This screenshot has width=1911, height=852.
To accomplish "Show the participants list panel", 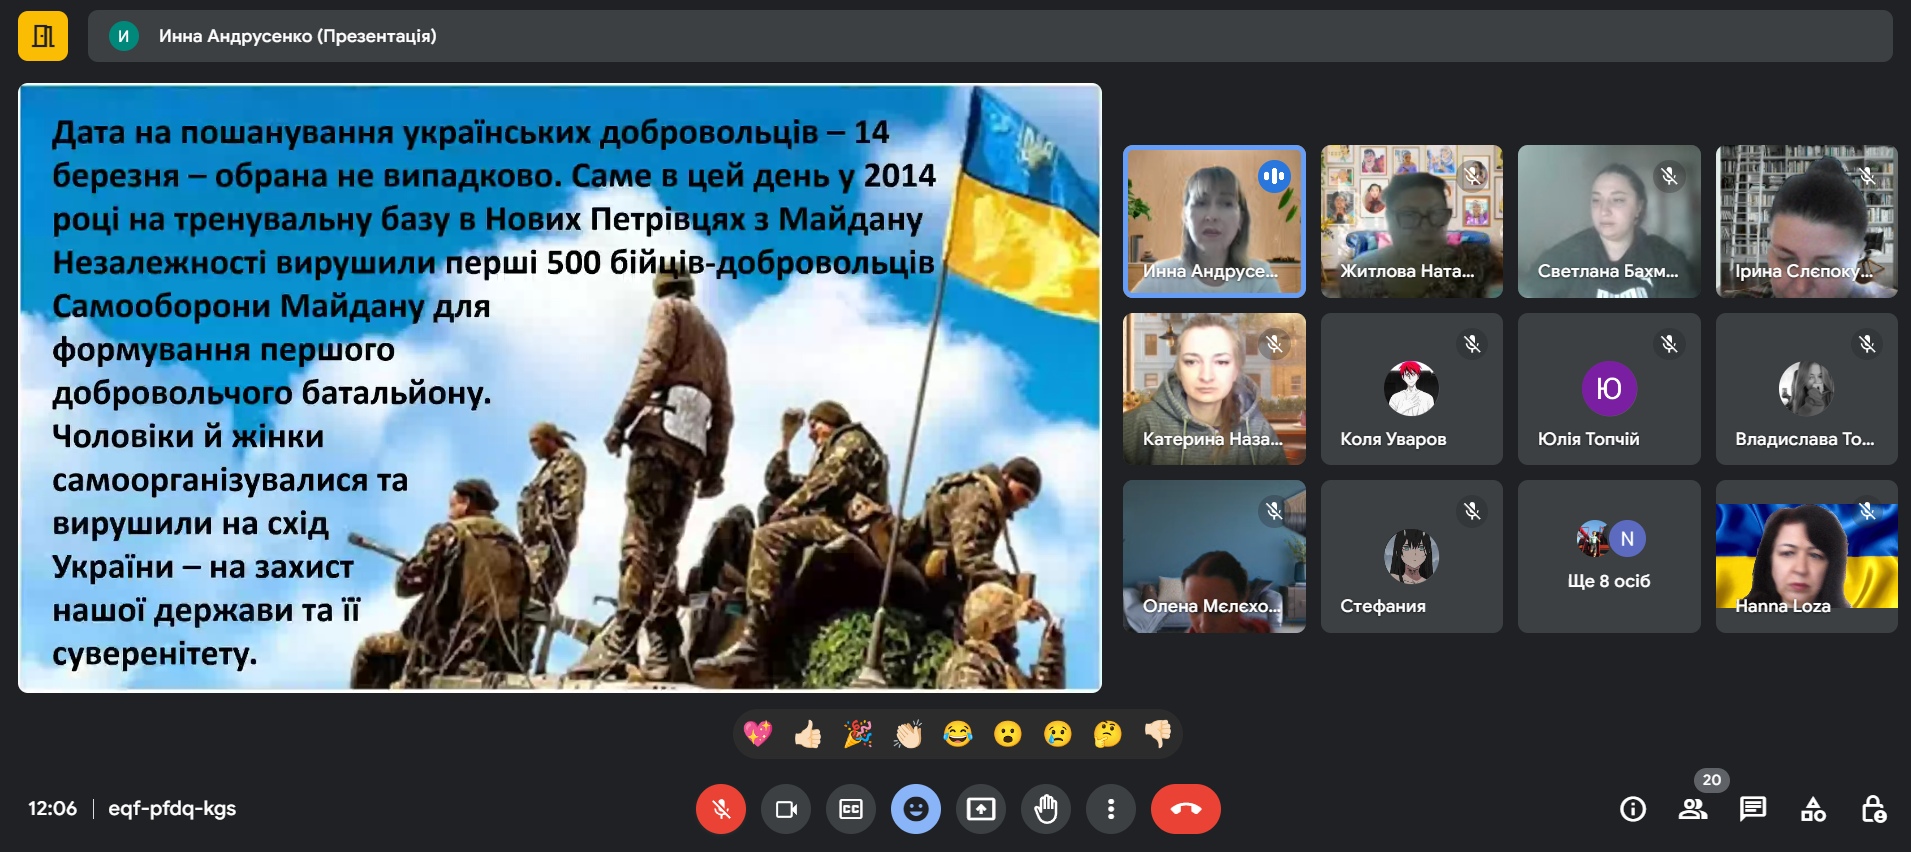I will point(1692,809).
